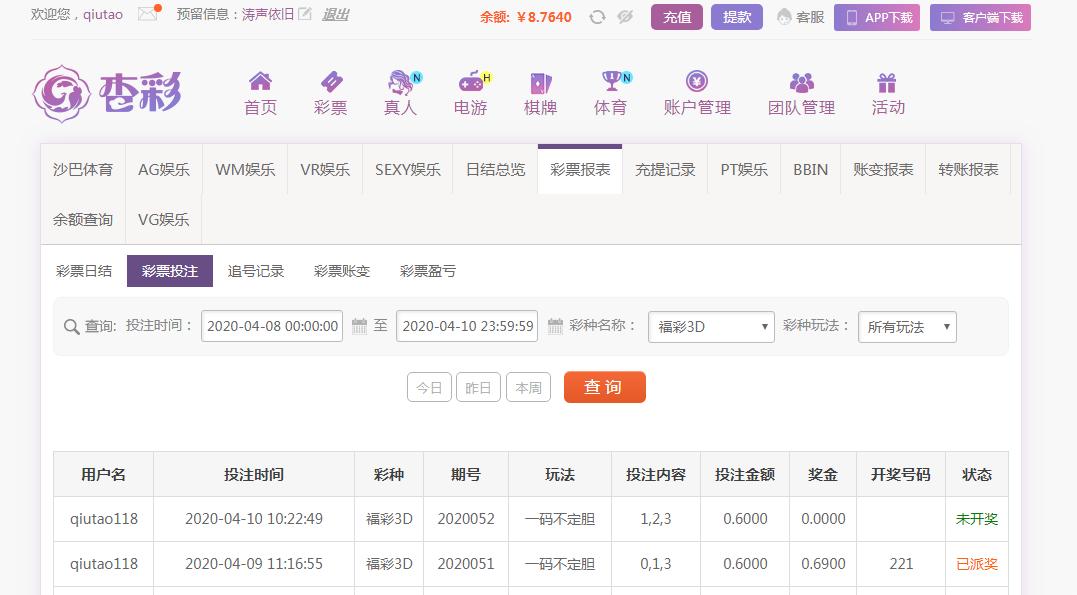
Task: Click the end date time input field
Action: [467, 326]
